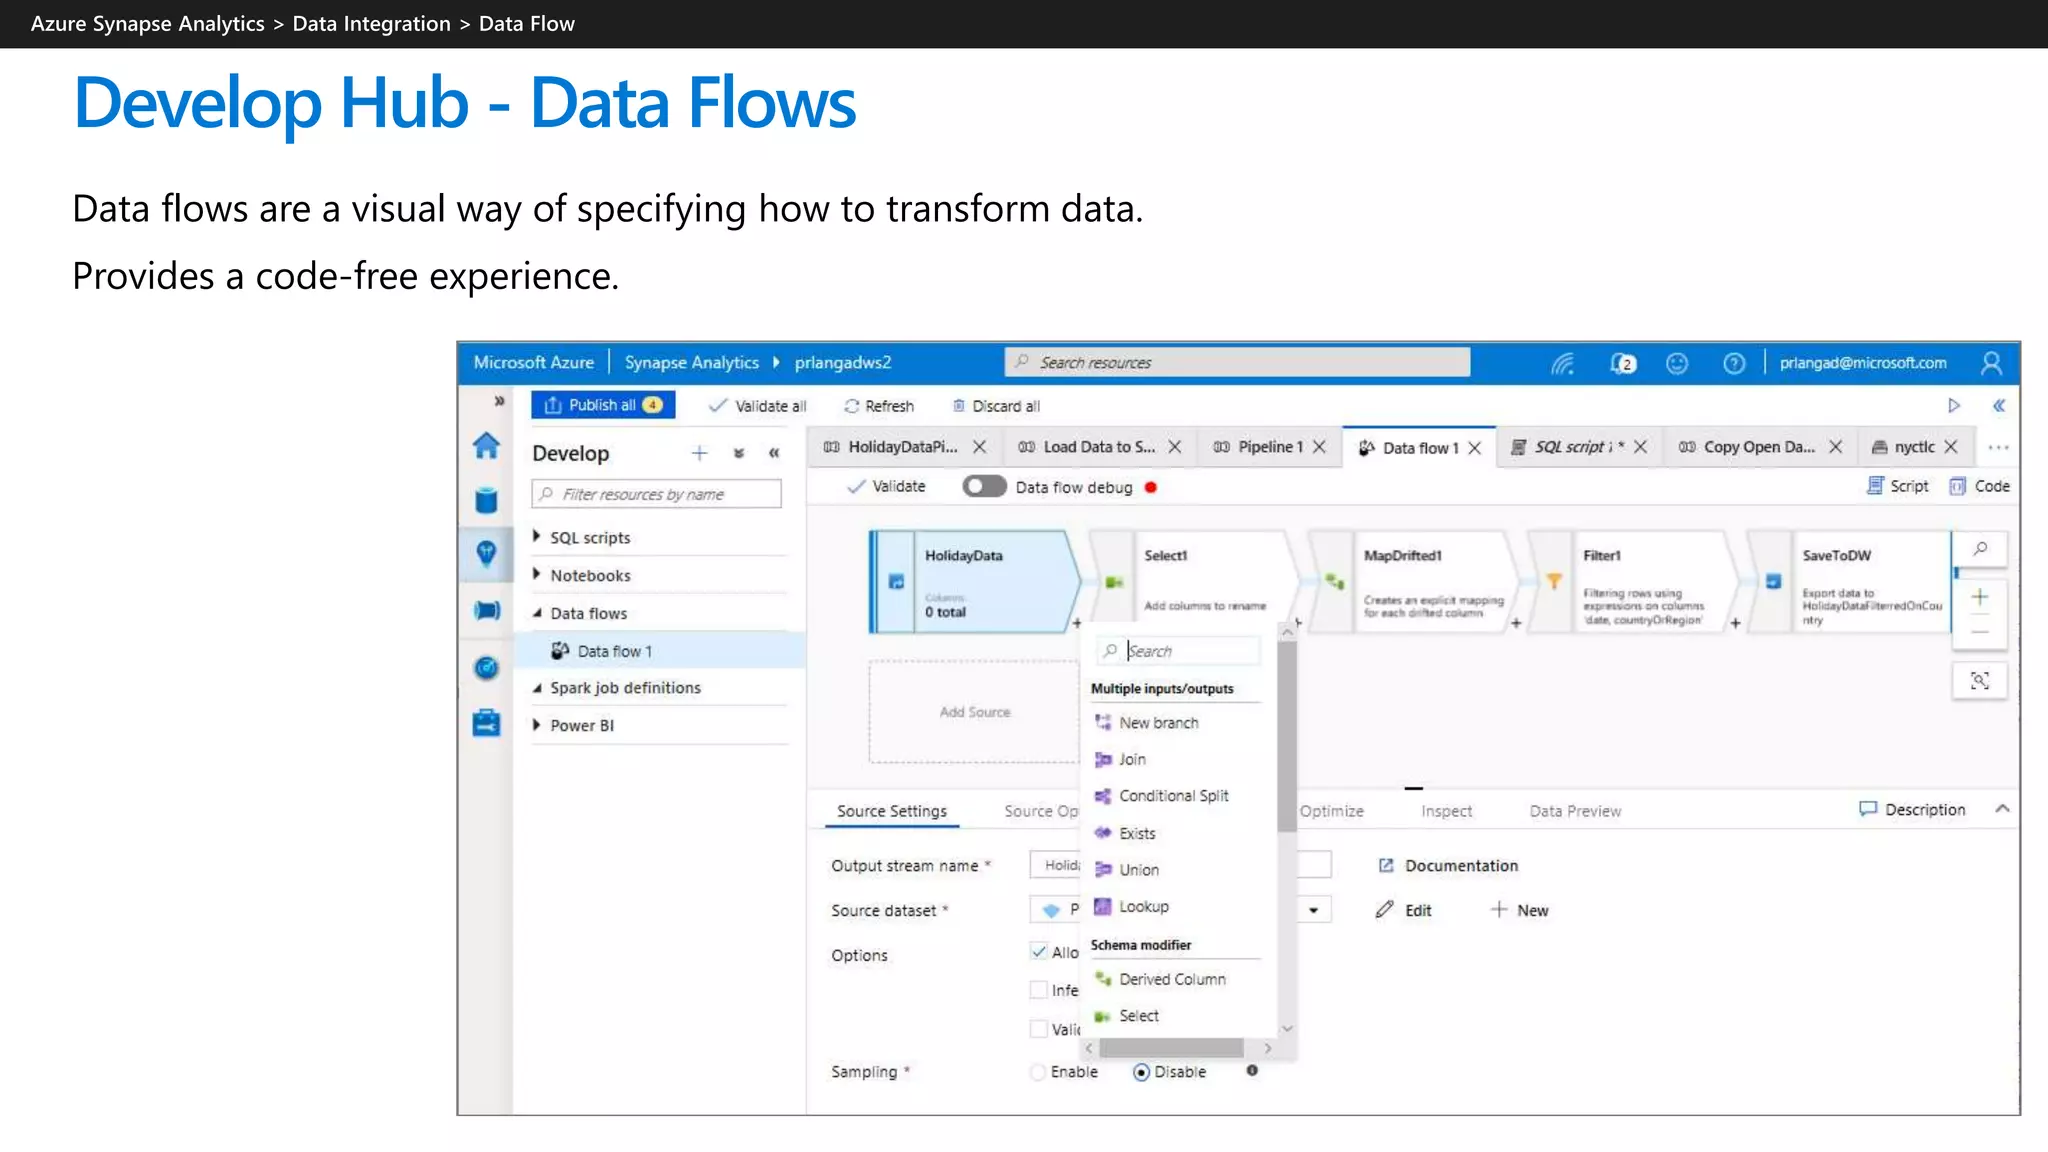Image resolution: width=2048 pixels, height=1152 pixels.
Task: Click the user account avatar icon
Action: pos(1991,363)
